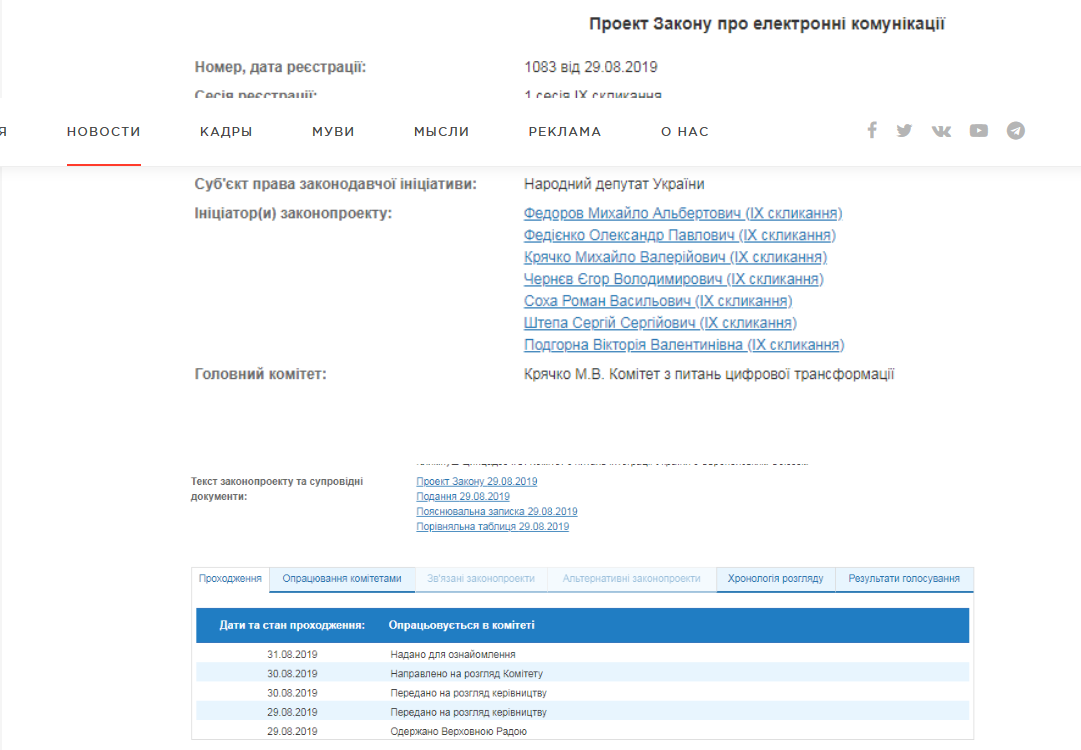This screenshot has width=1081, height=750.
Task: Open Подгорна Вікторія Валентинівна link
Action: point(684,345)
